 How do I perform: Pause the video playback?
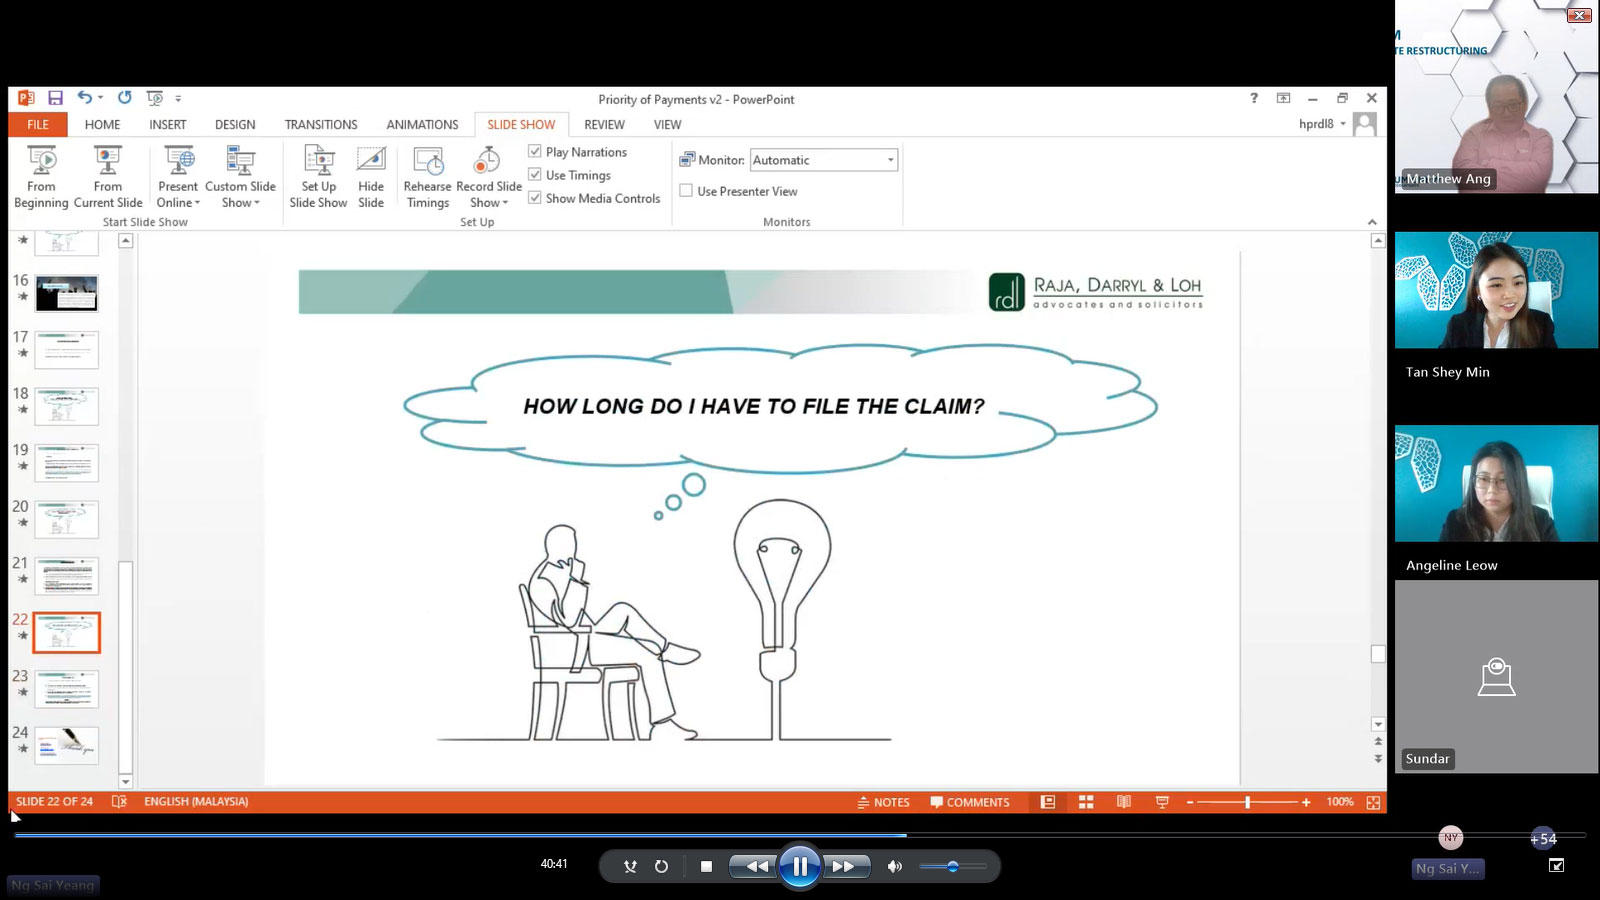[x=800, y=866]
